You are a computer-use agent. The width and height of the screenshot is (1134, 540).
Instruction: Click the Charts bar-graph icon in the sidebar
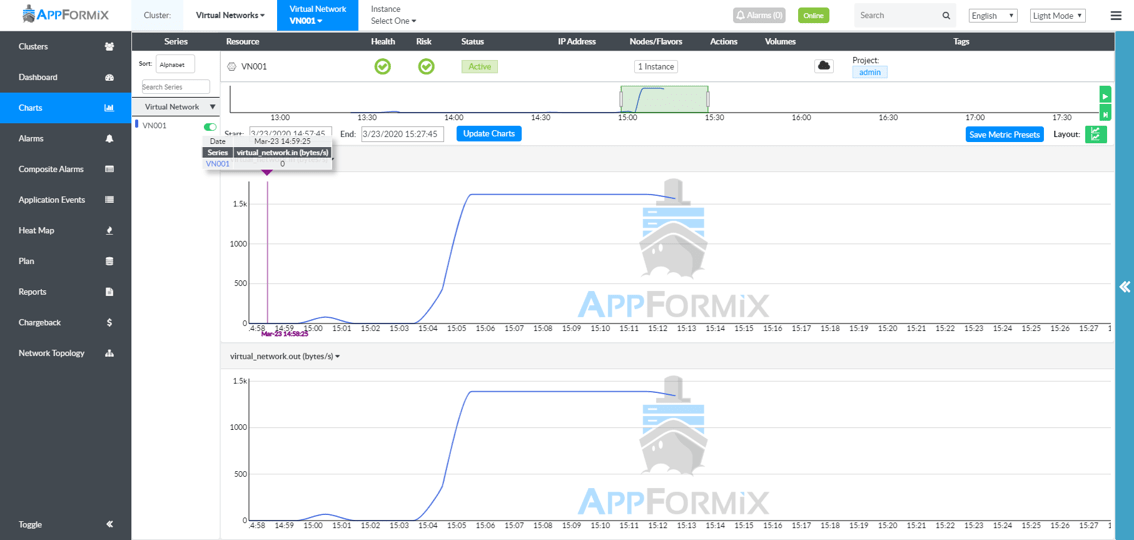click(109, 108)
